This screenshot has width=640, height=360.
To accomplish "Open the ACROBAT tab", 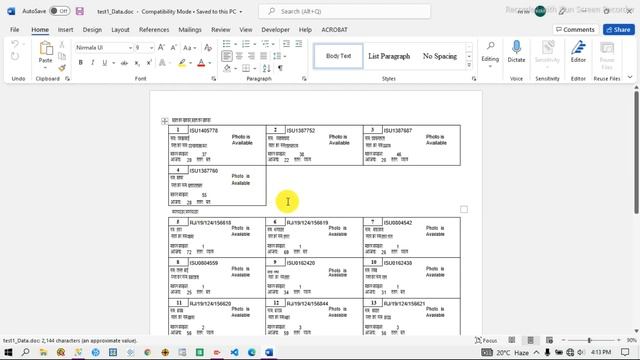I will tap(334, 29).
